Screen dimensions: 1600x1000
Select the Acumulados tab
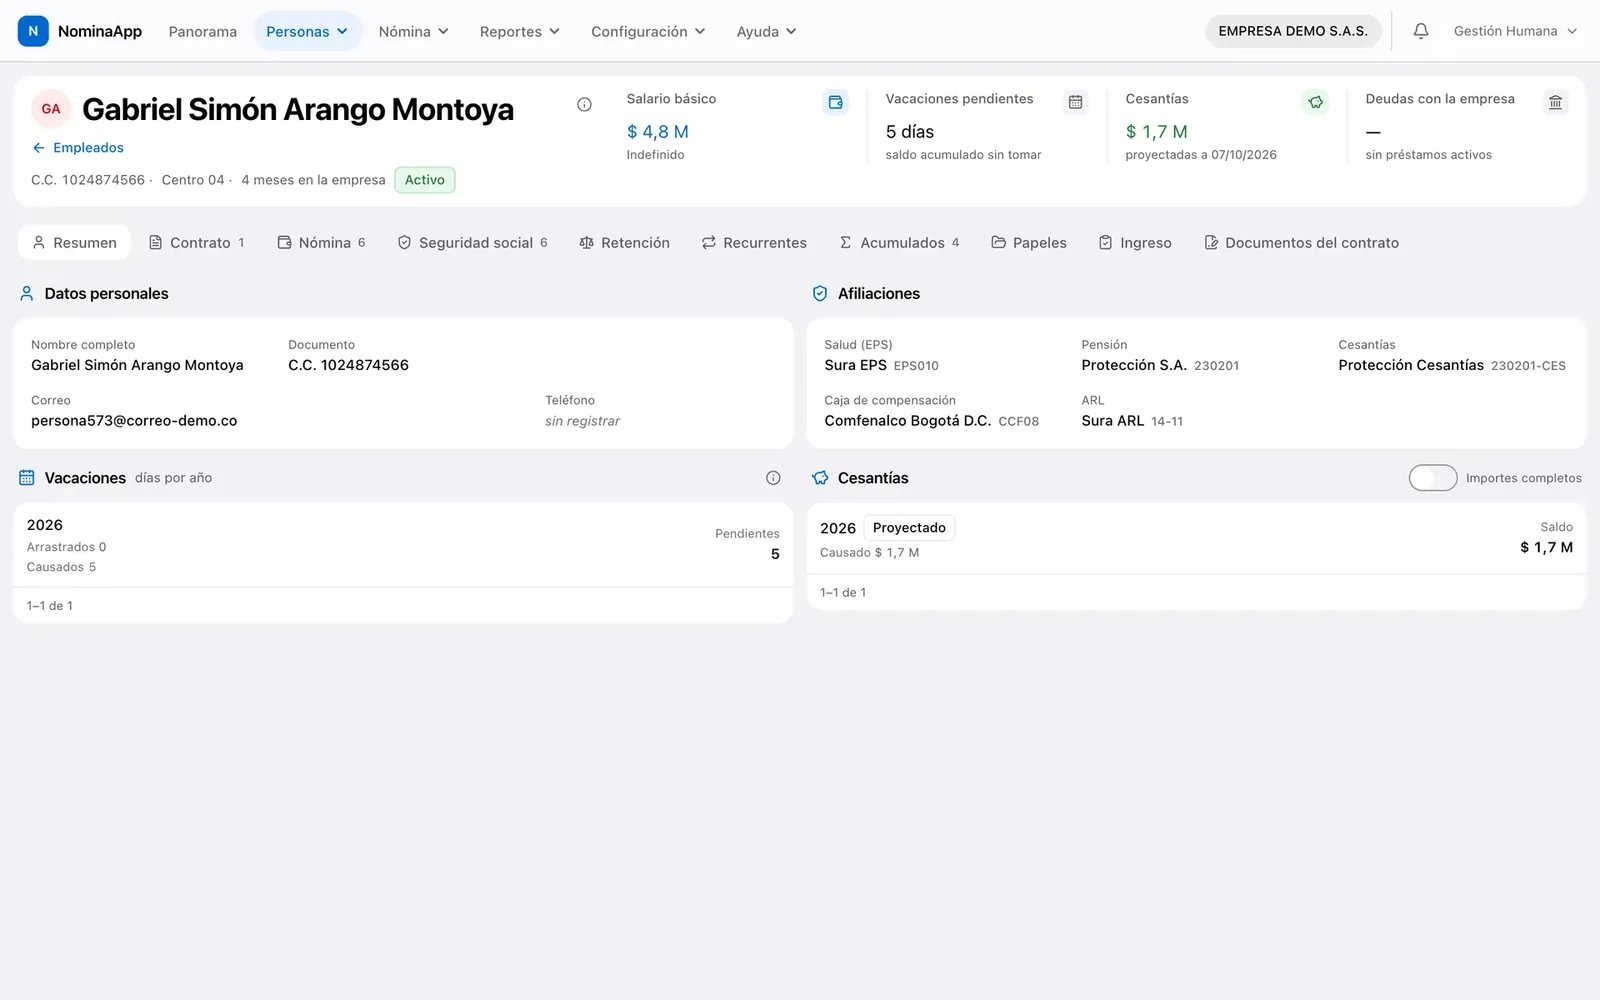click(x=899, y=243)
